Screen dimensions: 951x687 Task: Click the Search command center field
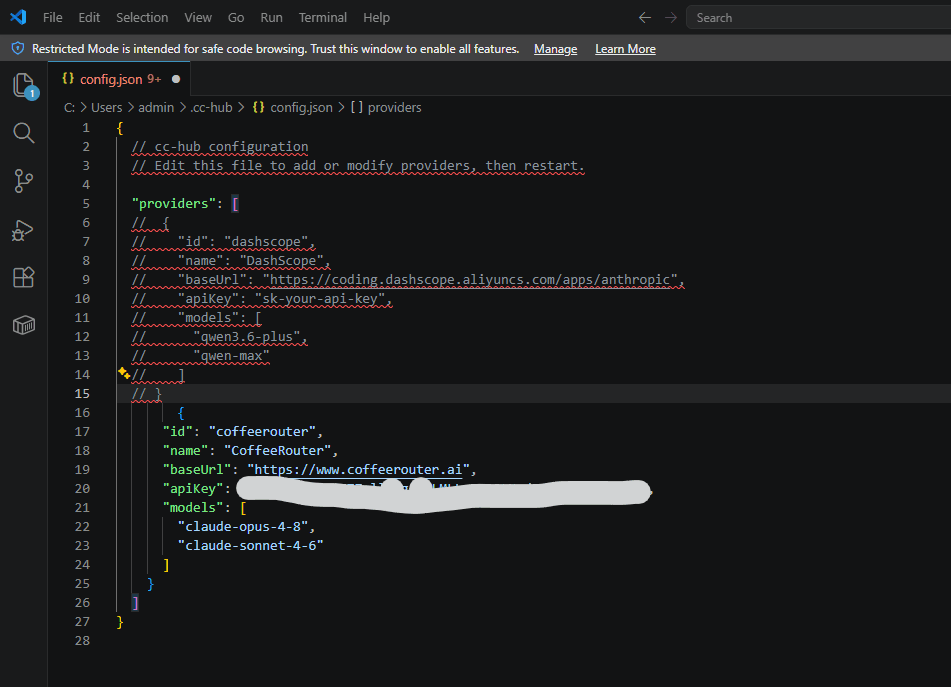point(818,18)
